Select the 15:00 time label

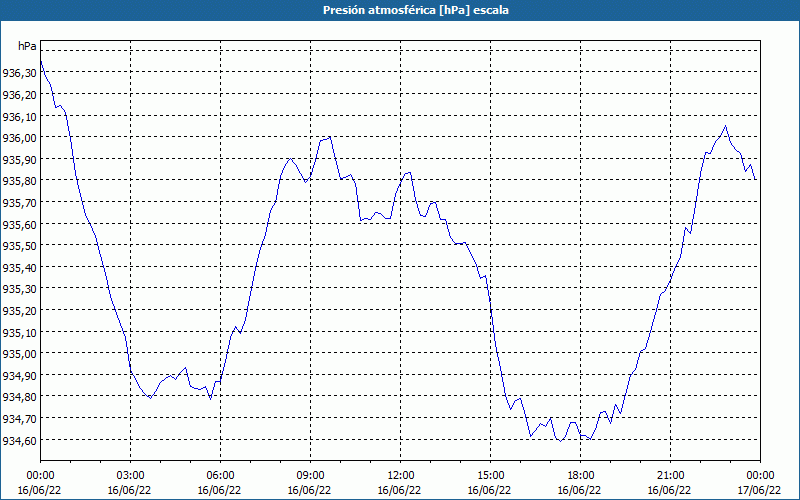point(490,476)
